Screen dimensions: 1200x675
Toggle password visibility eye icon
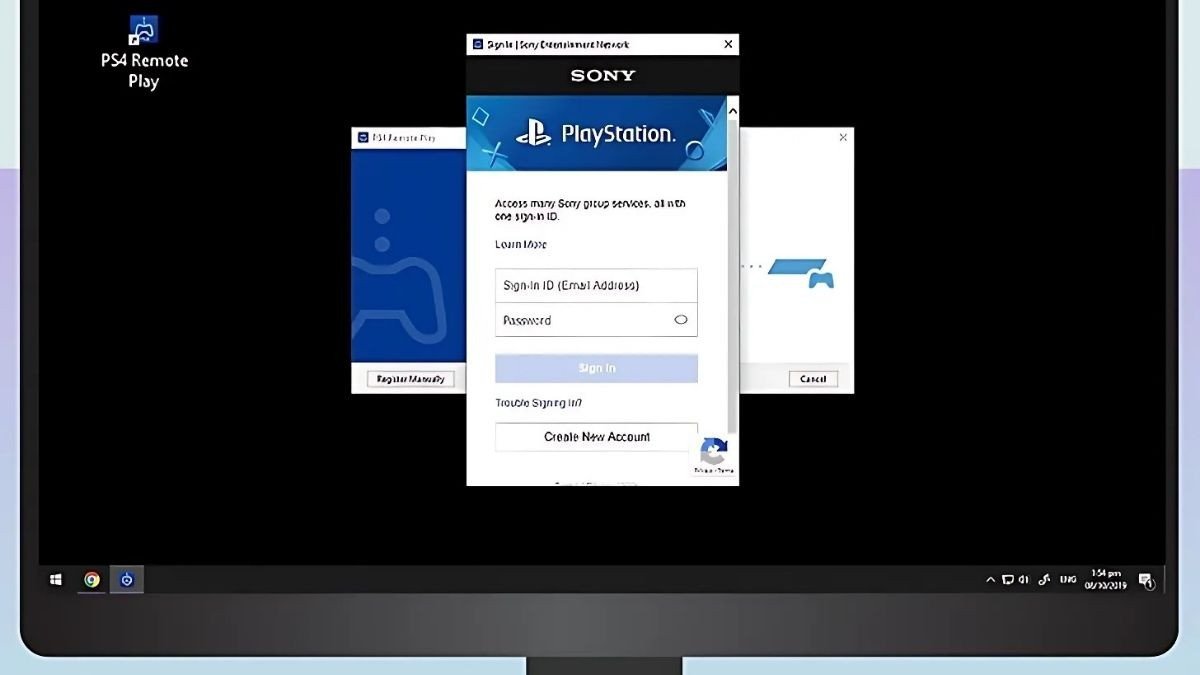[x=681, y=320]
